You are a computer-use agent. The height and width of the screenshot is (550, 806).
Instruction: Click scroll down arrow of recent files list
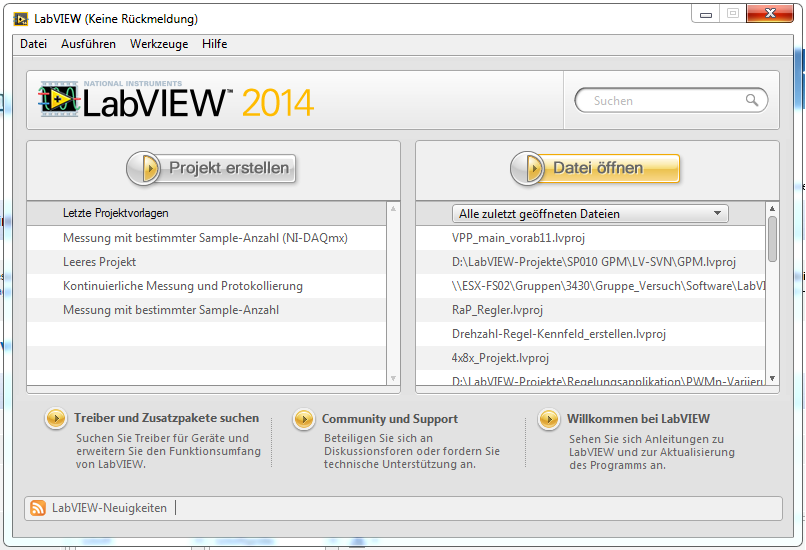coord(772,379)
